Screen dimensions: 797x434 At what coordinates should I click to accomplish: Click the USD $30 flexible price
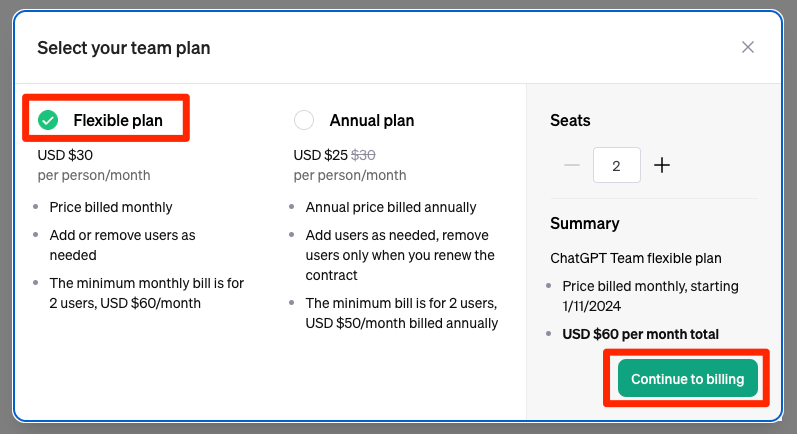click(65, 155)
